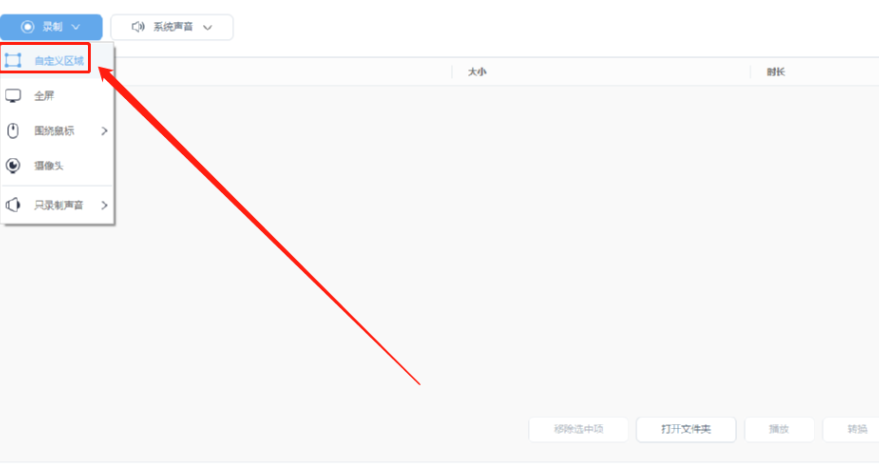The width and height of the screenshot is (879, 466).
Task: Choose the 自定义区域 menu entry text
Action: click(59, 61)
